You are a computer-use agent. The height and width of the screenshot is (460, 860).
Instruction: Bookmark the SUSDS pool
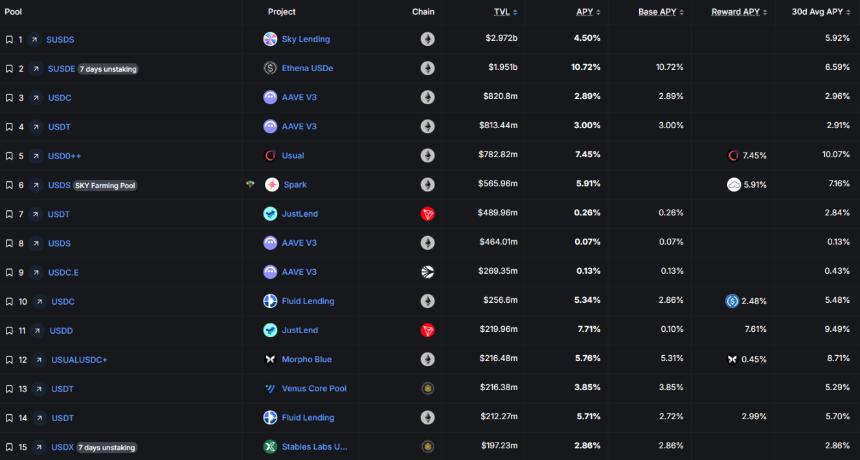(x=9, y=40)
